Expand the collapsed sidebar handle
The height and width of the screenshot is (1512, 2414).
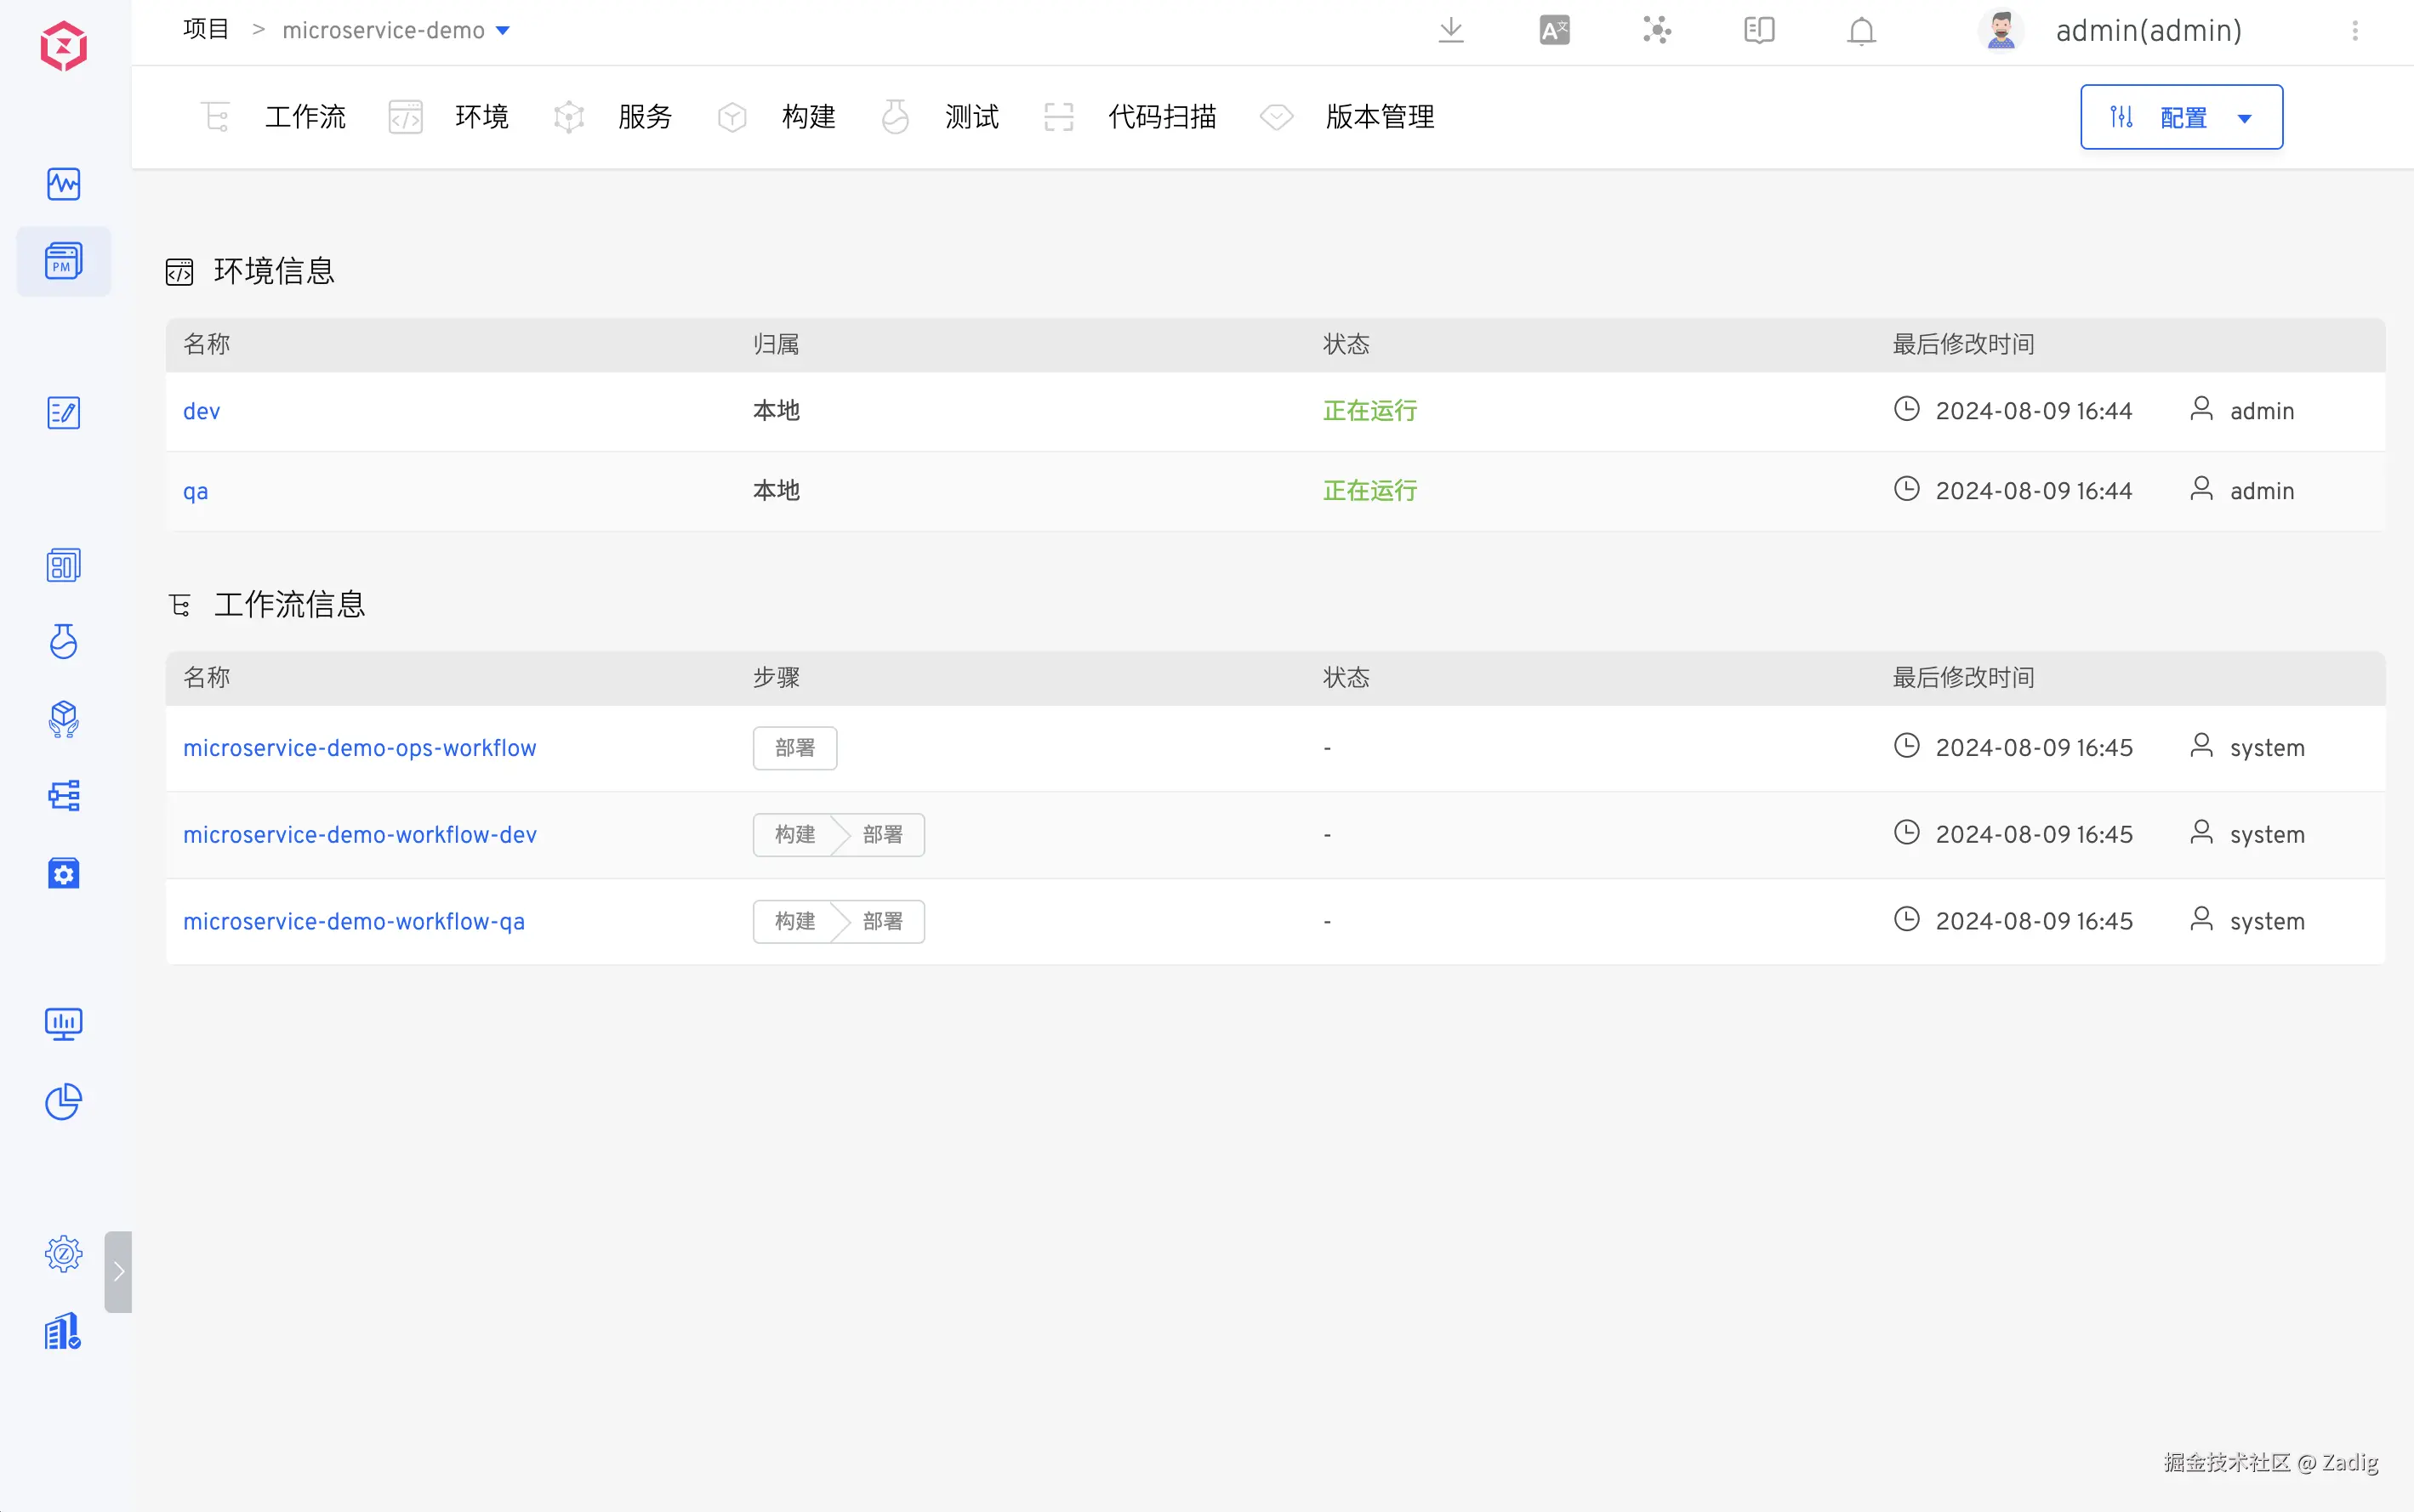coord(118,1271)
